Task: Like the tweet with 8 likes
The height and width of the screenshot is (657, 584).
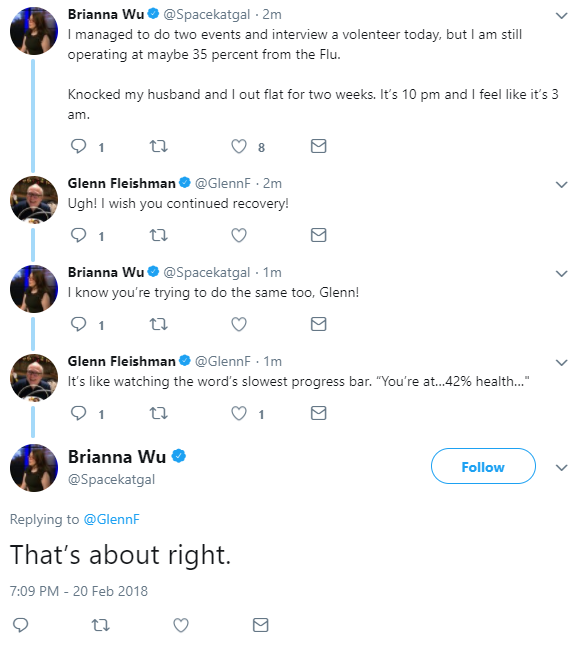Action: coord(239,146)
